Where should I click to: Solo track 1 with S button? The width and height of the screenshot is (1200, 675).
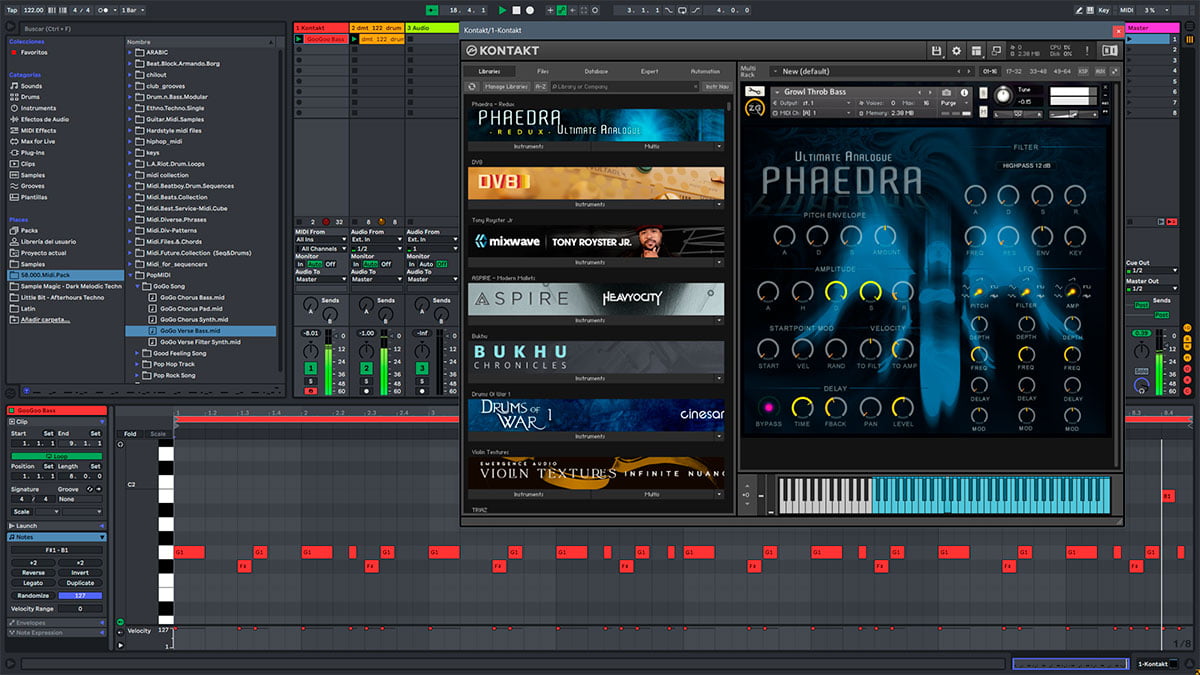tap(311, 381)
